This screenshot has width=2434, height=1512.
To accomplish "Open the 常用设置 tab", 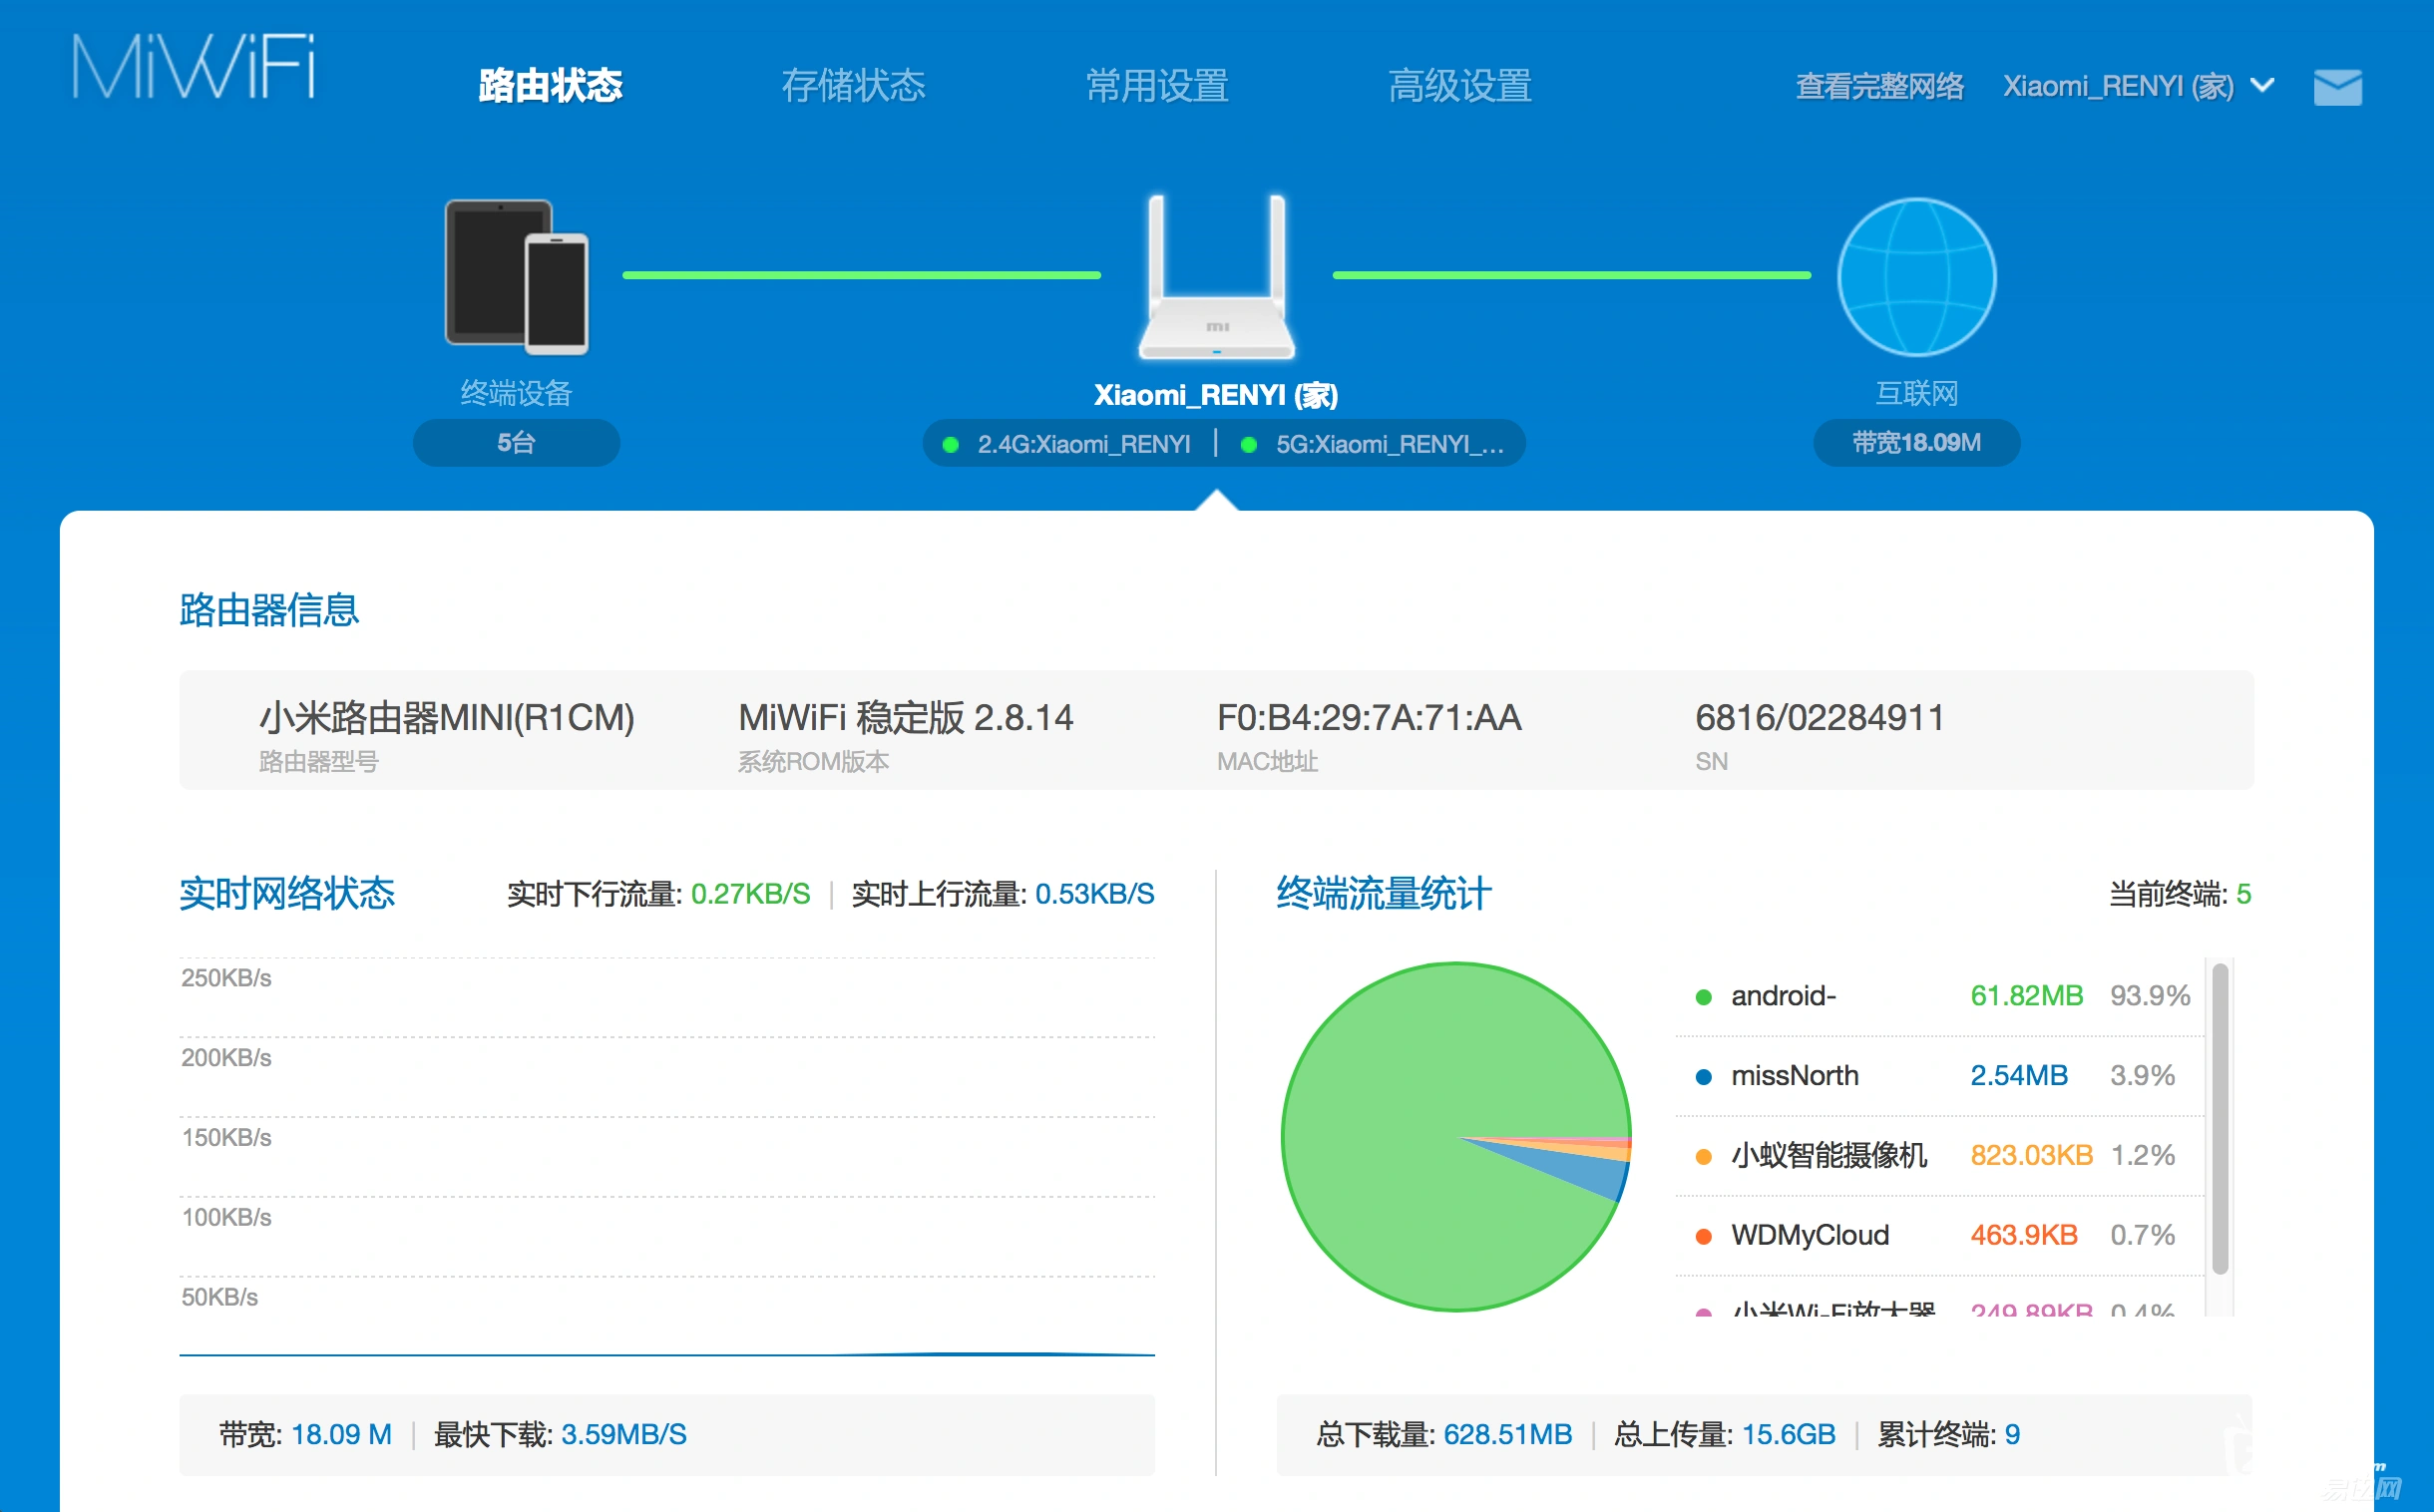I will [x=1157, y=86].
